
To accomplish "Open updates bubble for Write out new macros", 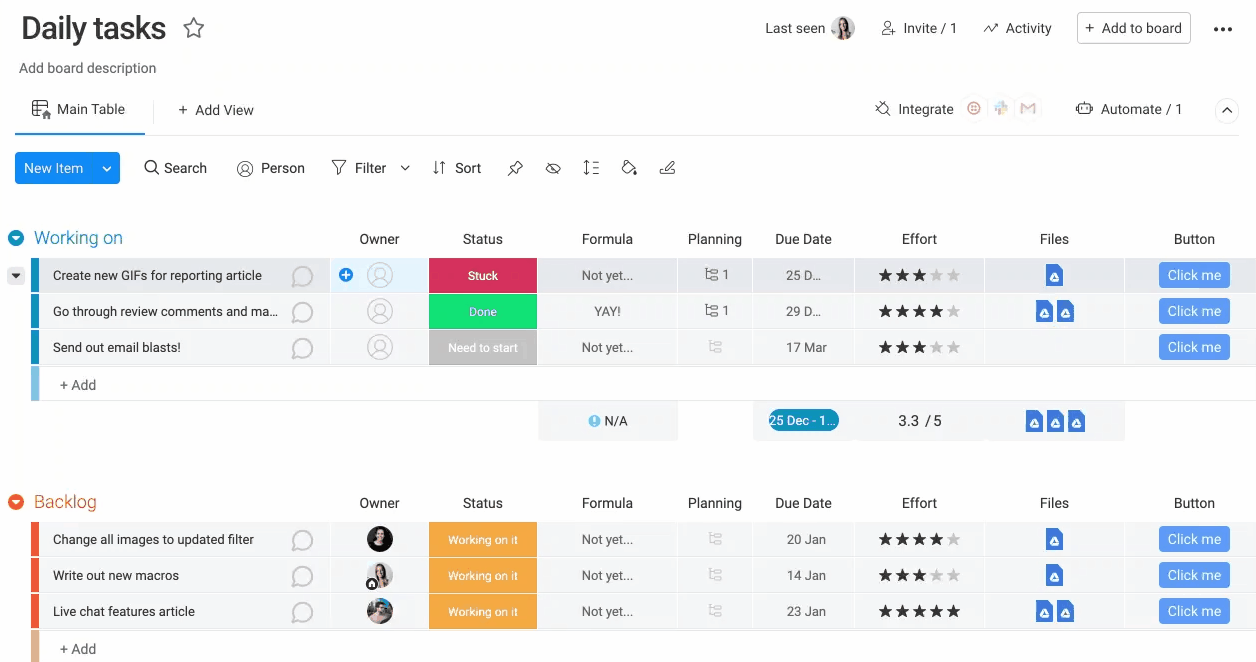I will coord(302,577).
